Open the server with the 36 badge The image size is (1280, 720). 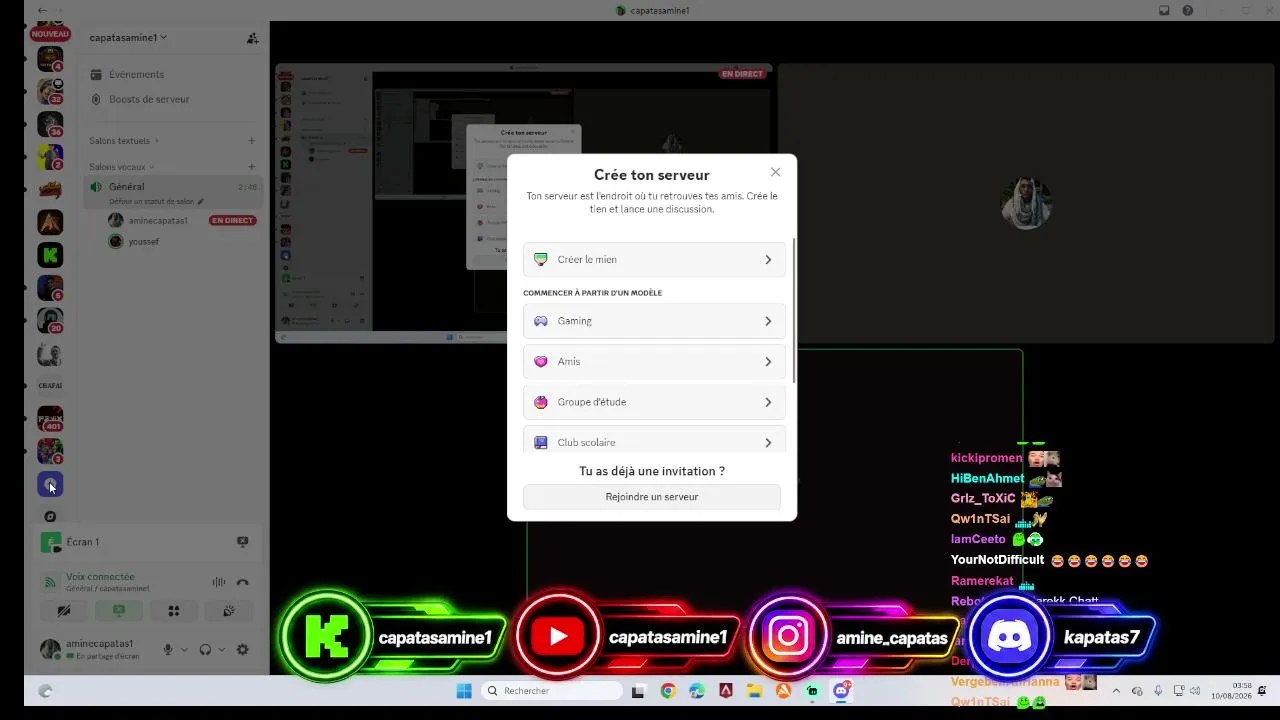coord(50,124)
